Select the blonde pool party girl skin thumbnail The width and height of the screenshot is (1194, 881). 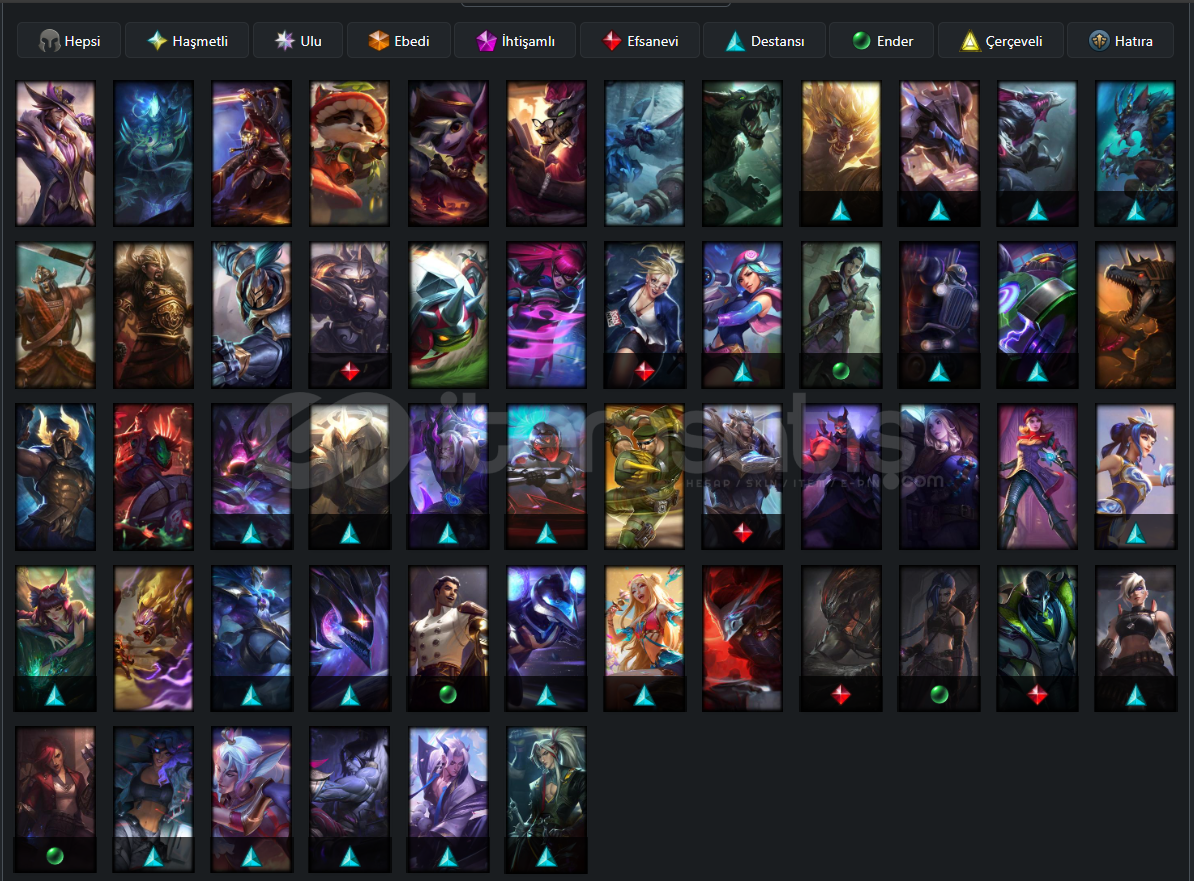click(644, 638)
